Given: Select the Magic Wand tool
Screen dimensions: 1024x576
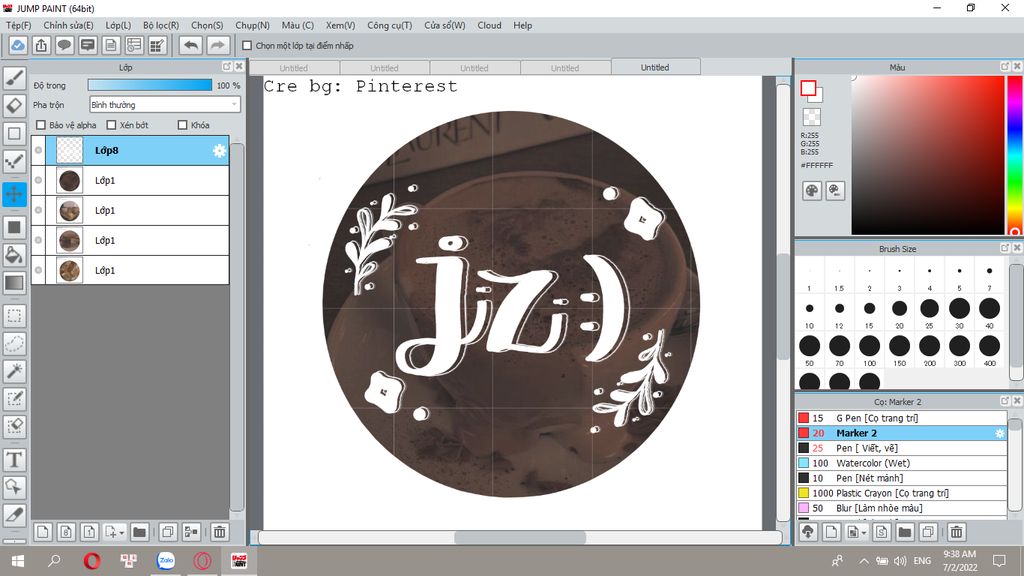Looking at the screenshot, I should click(14, 371).
